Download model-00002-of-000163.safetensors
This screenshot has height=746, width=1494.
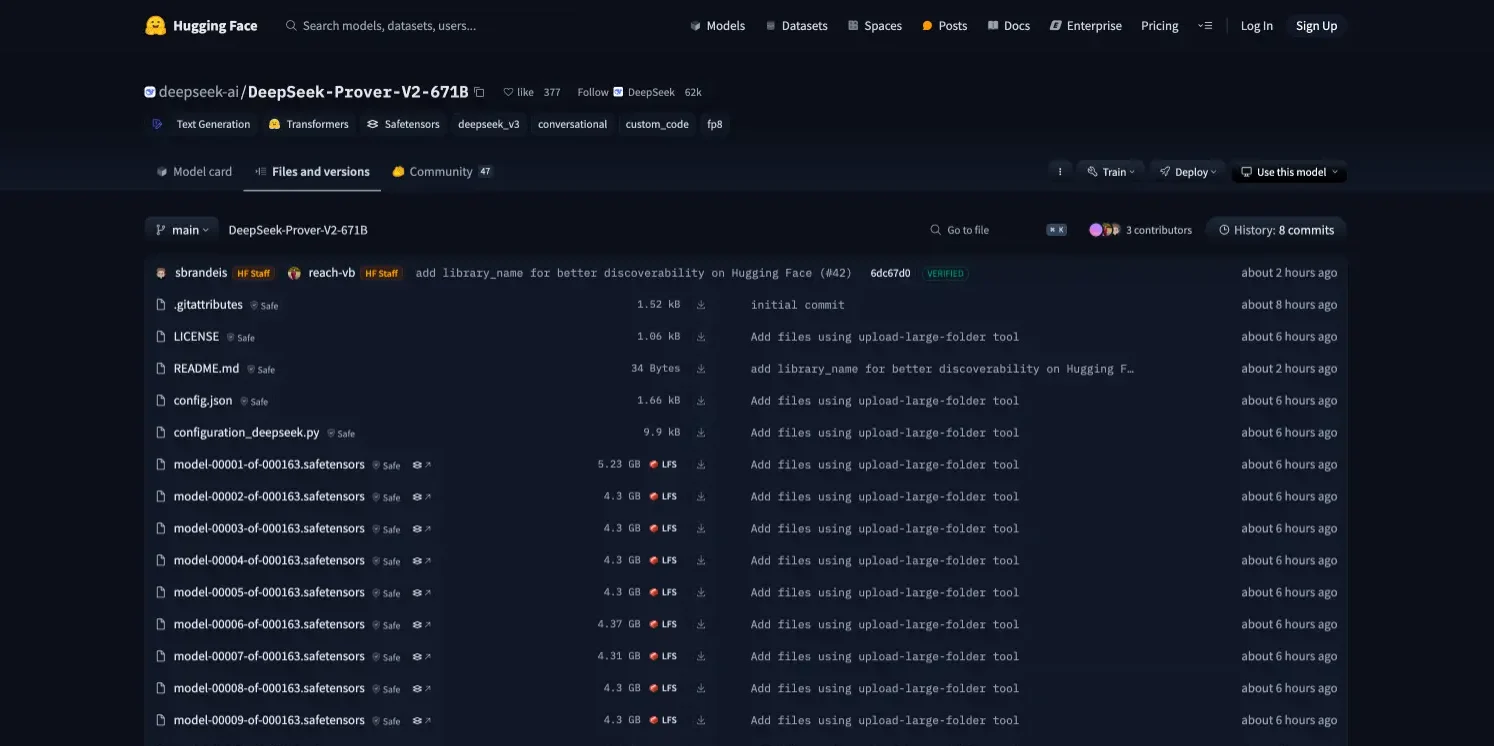[701, 497]
